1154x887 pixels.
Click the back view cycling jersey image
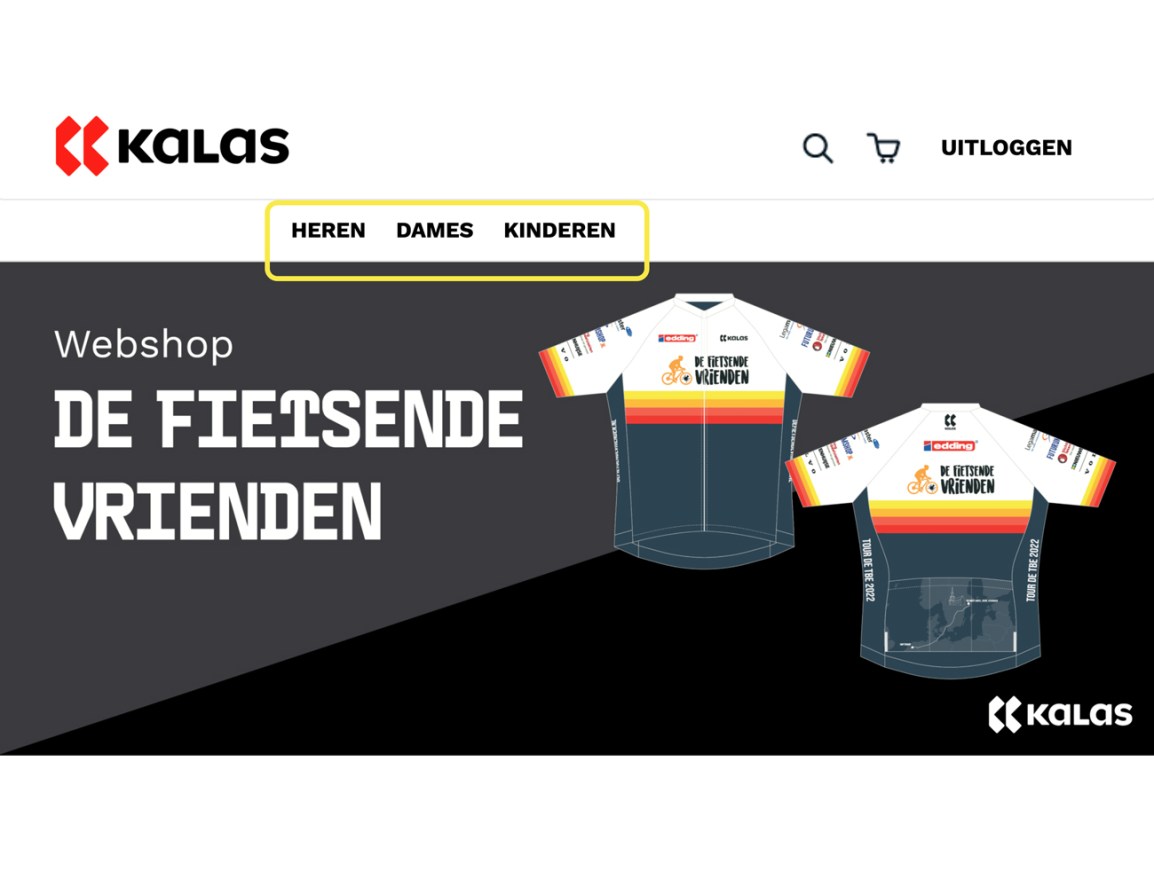coord(950,540)
